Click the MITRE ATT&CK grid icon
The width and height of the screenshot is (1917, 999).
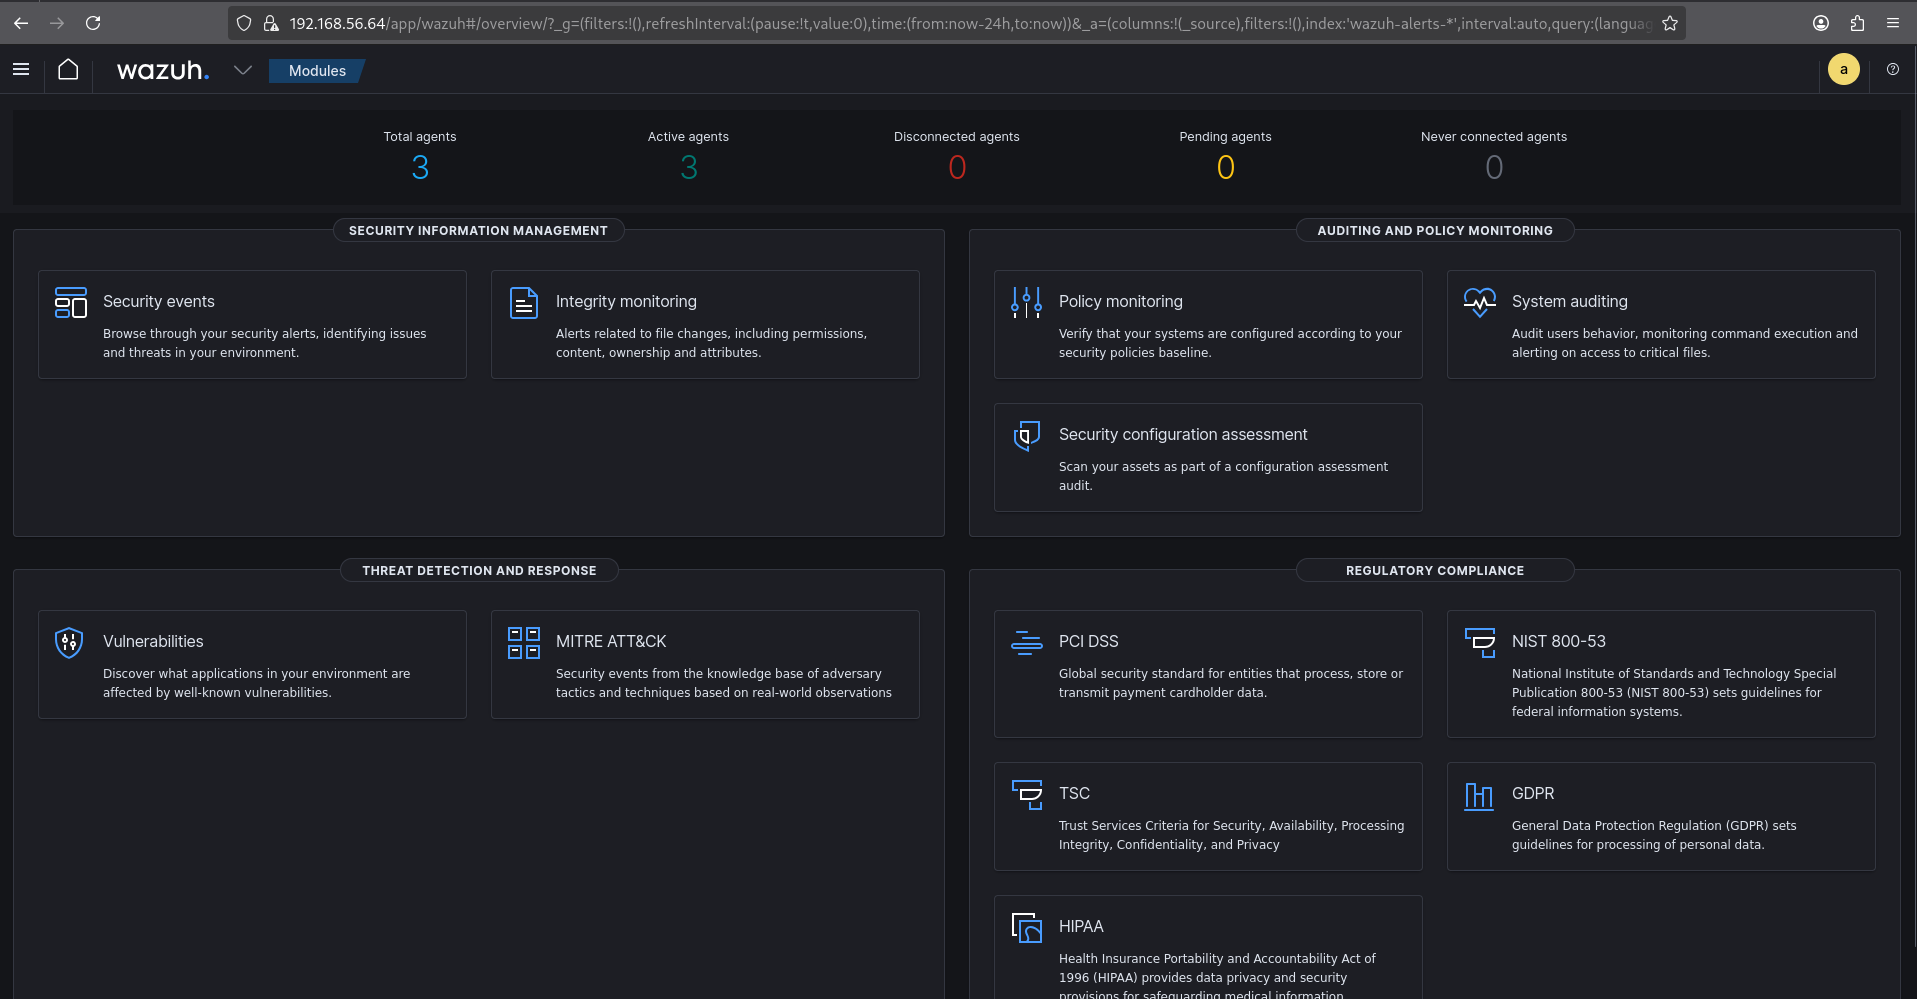coord(524,642)
